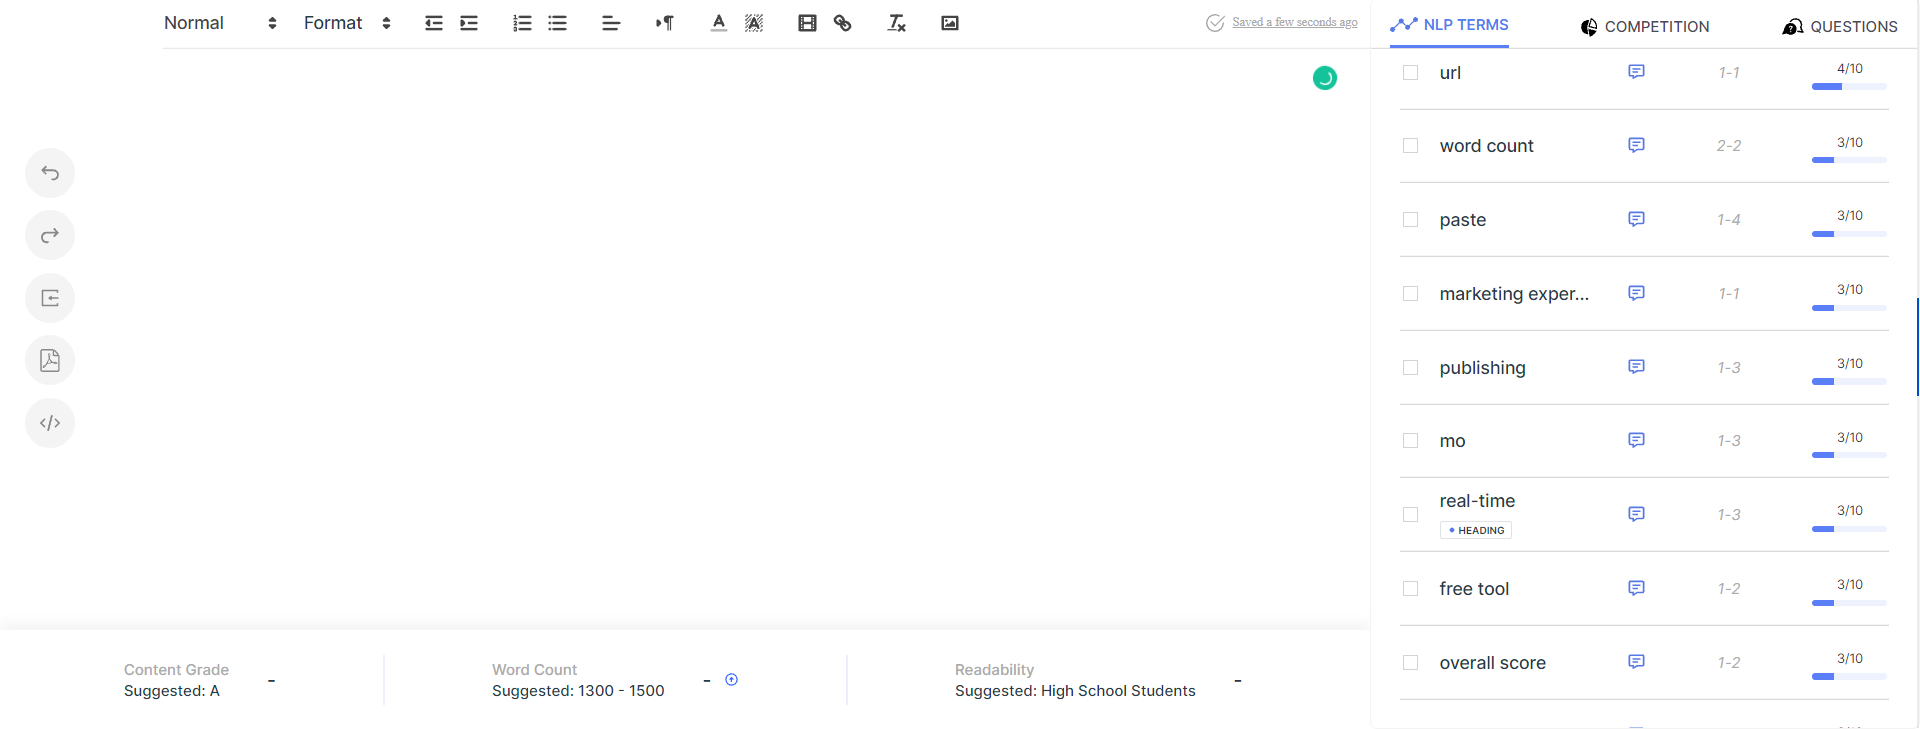The image size is (1920, 729).
Task: Click the 'Saved a few seconds ago' link
Action: (1294, 22)
